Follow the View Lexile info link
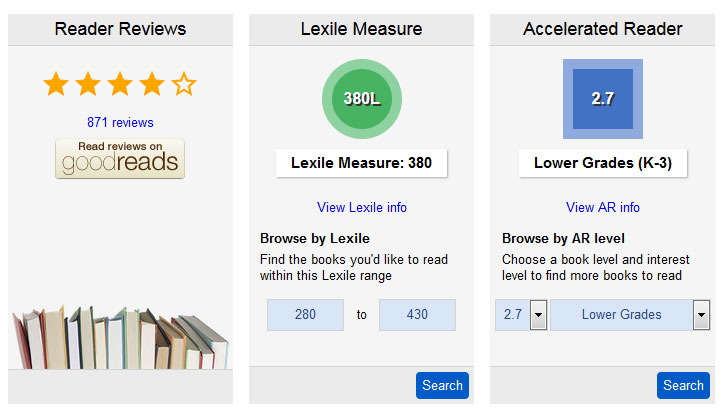Image resolution: width=724 pixels, height=415 pixels. [361, 208]
